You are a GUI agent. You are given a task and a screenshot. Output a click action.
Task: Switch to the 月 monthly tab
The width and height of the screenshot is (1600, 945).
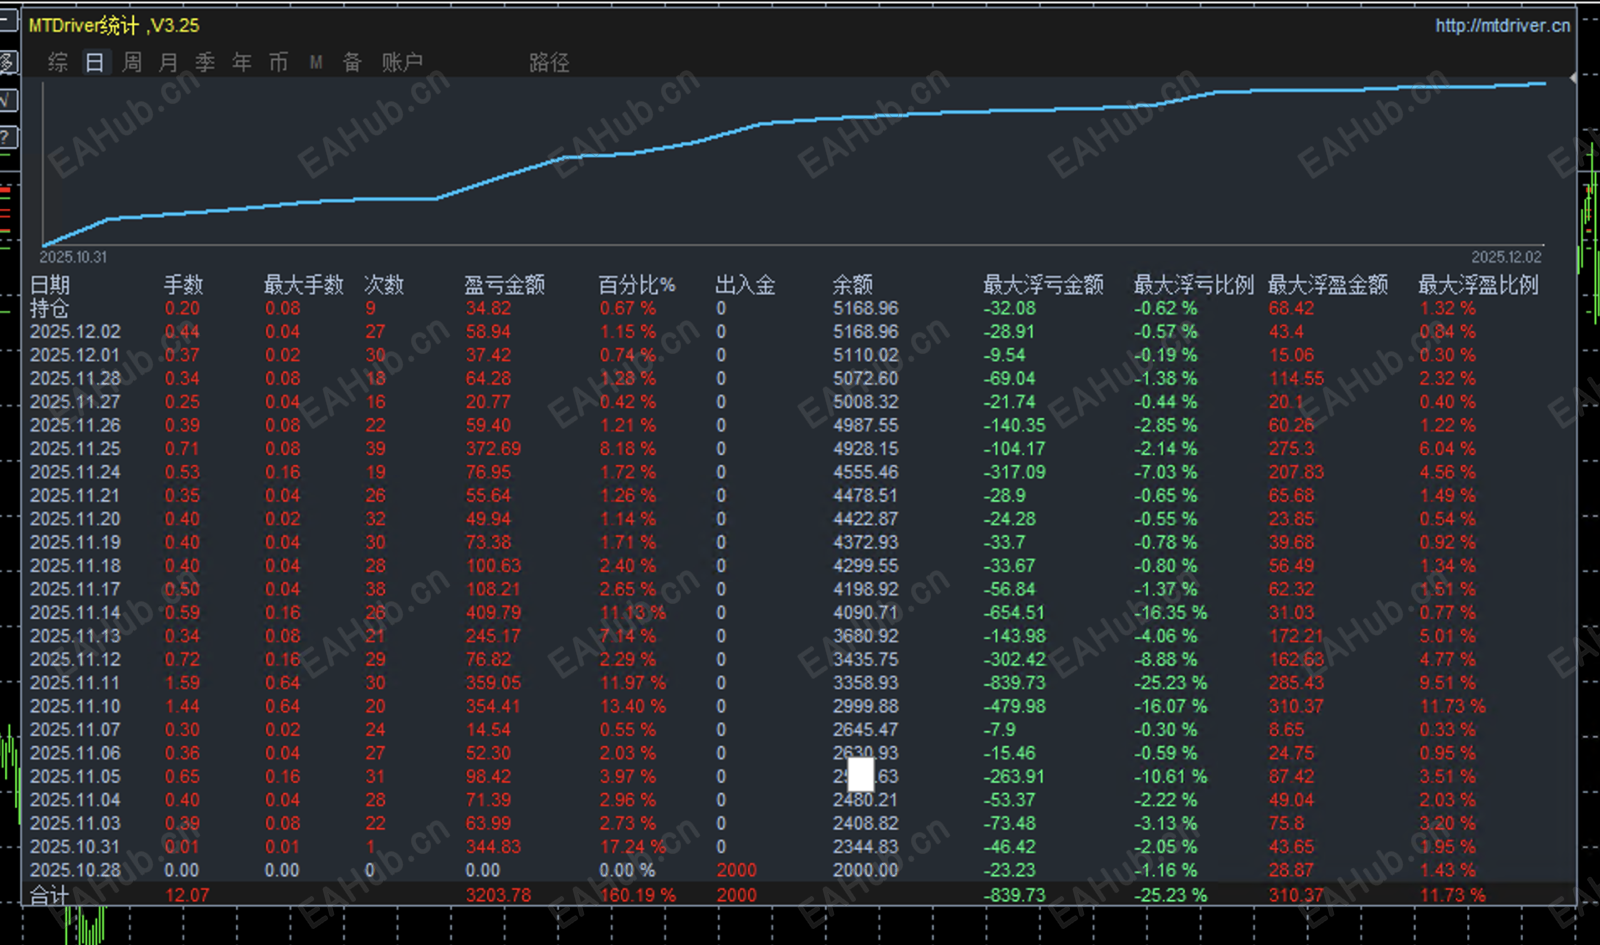pos(169,62)
